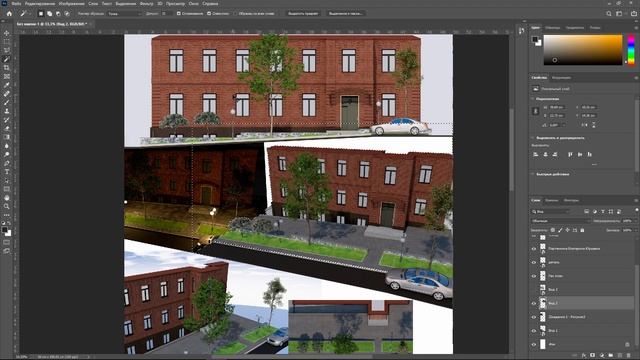Image resolution: width=640 pixels, height=360 pixels.
Task: Select the Brush tool
Action: pos(7,102)
